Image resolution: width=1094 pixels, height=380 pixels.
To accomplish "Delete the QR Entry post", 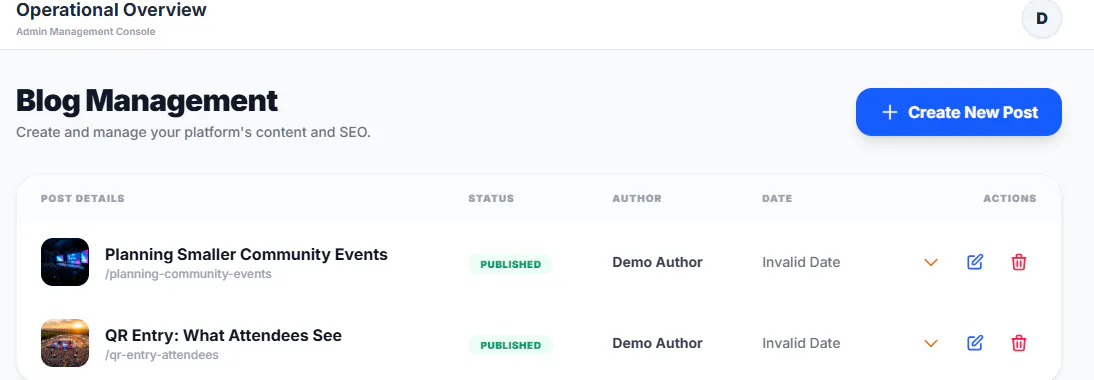I will pos(1019,343).
